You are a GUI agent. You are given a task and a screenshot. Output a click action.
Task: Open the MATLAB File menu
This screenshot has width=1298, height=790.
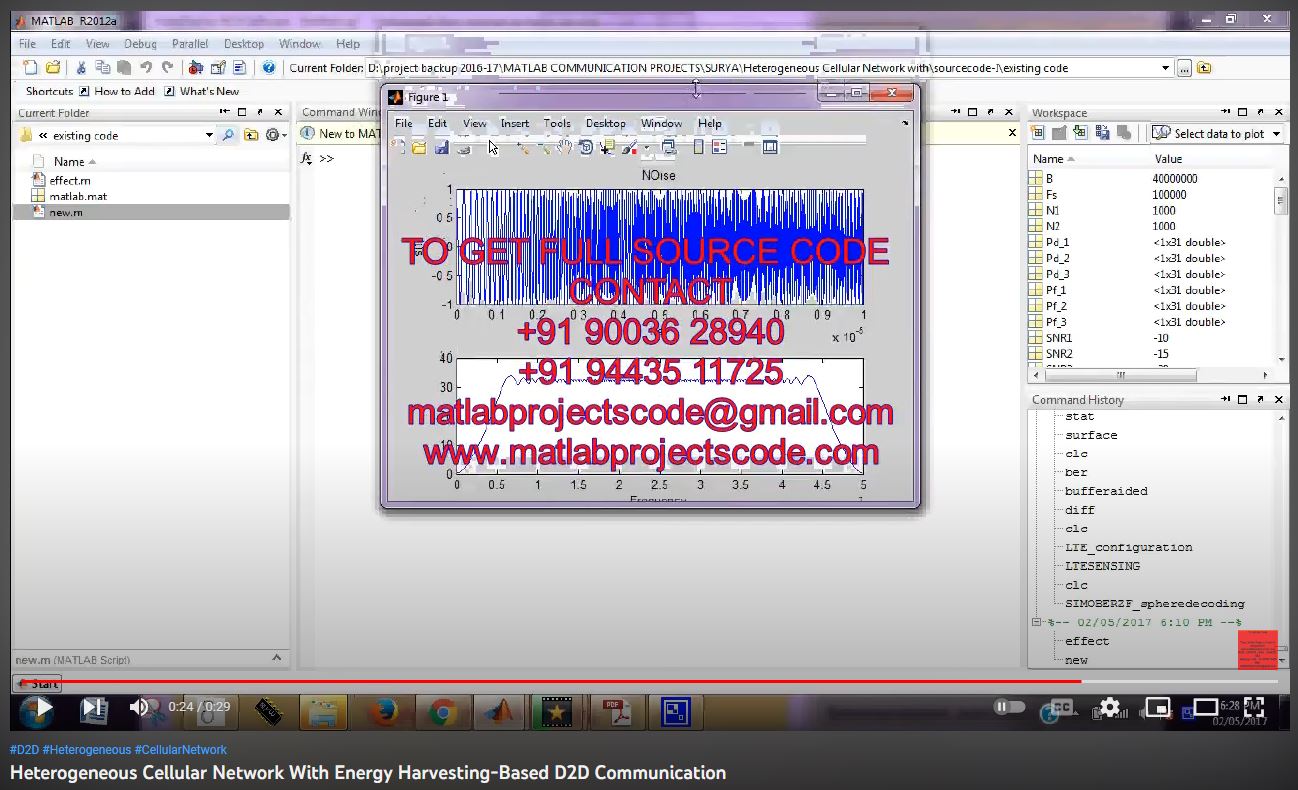pos(27,44)
